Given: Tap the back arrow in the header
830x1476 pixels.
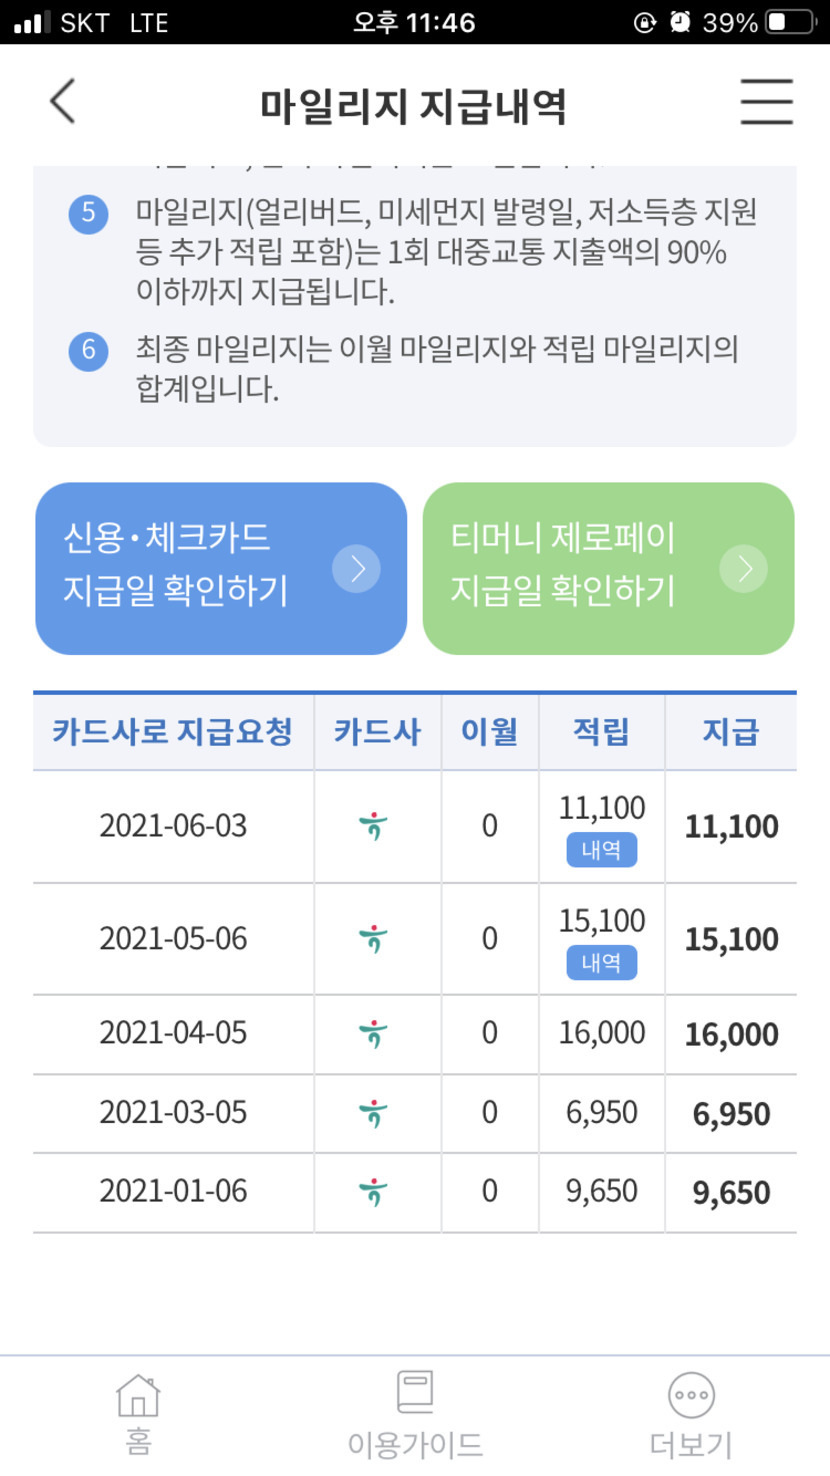Looking at the screenshot, I should coord(63,101).
